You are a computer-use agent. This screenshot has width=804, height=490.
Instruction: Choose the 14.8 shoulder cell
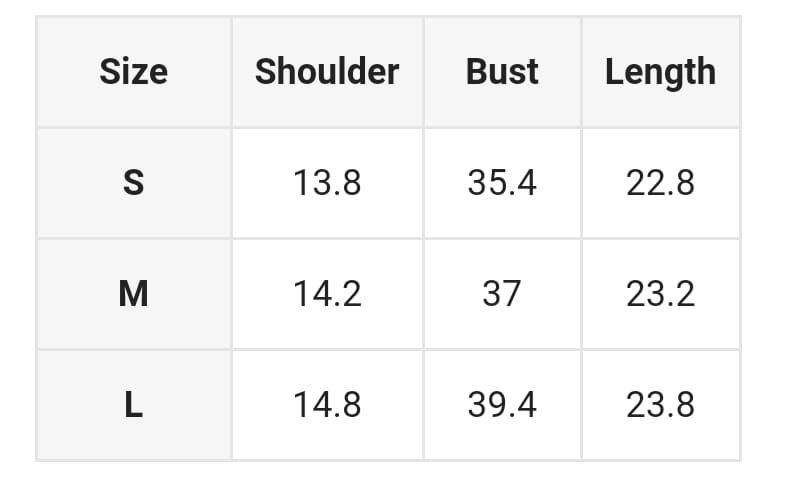(x=327, y=405)
